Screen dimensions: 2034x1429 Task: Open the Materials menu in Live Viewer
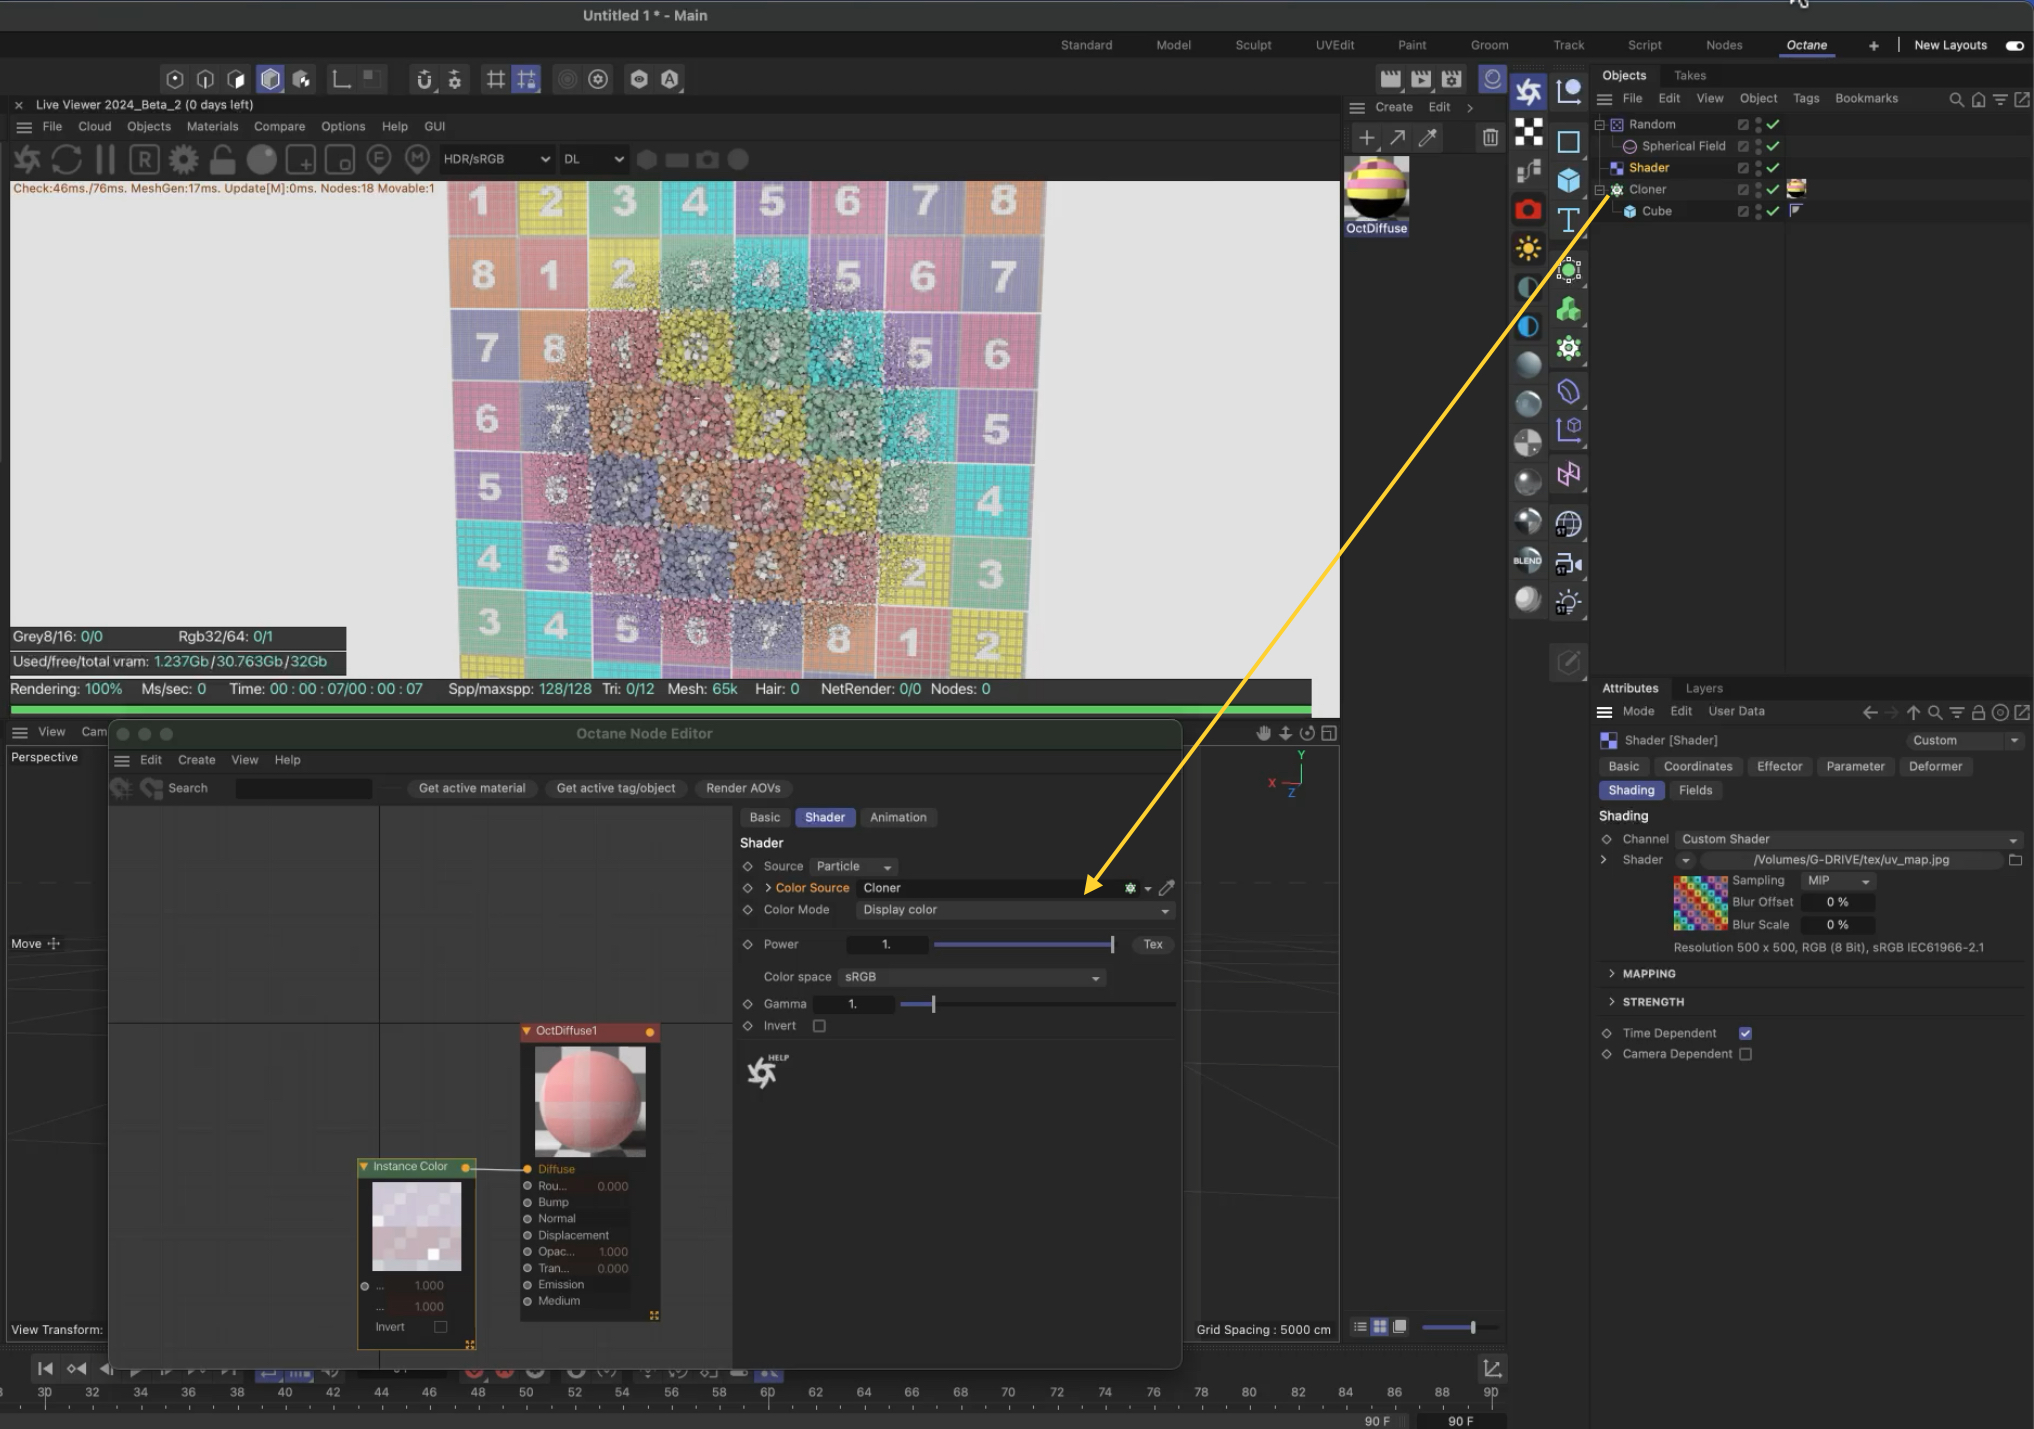[x=212, y=126]
